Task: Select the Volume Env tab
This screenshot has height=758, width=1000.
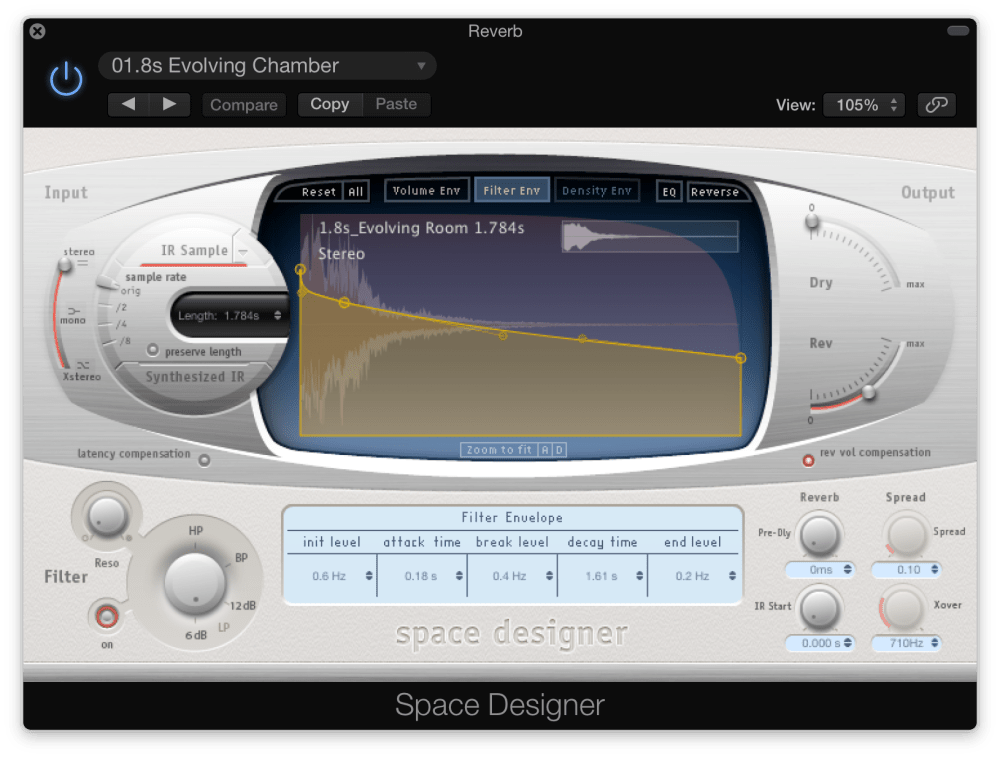Action: 427,190
